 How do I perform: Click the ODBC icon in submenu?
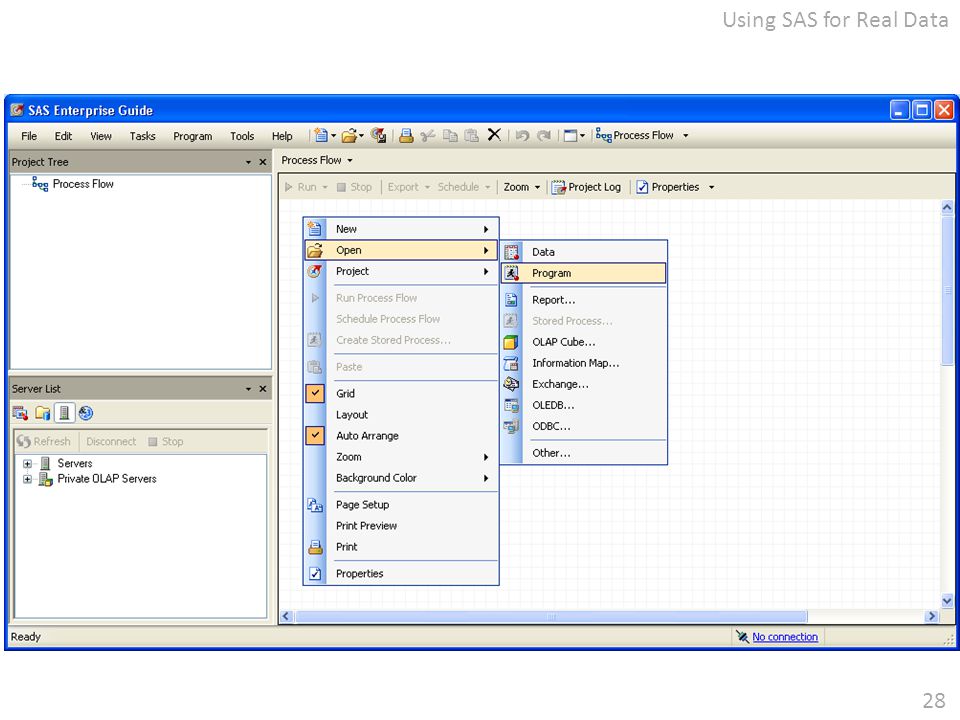(511, 426)
